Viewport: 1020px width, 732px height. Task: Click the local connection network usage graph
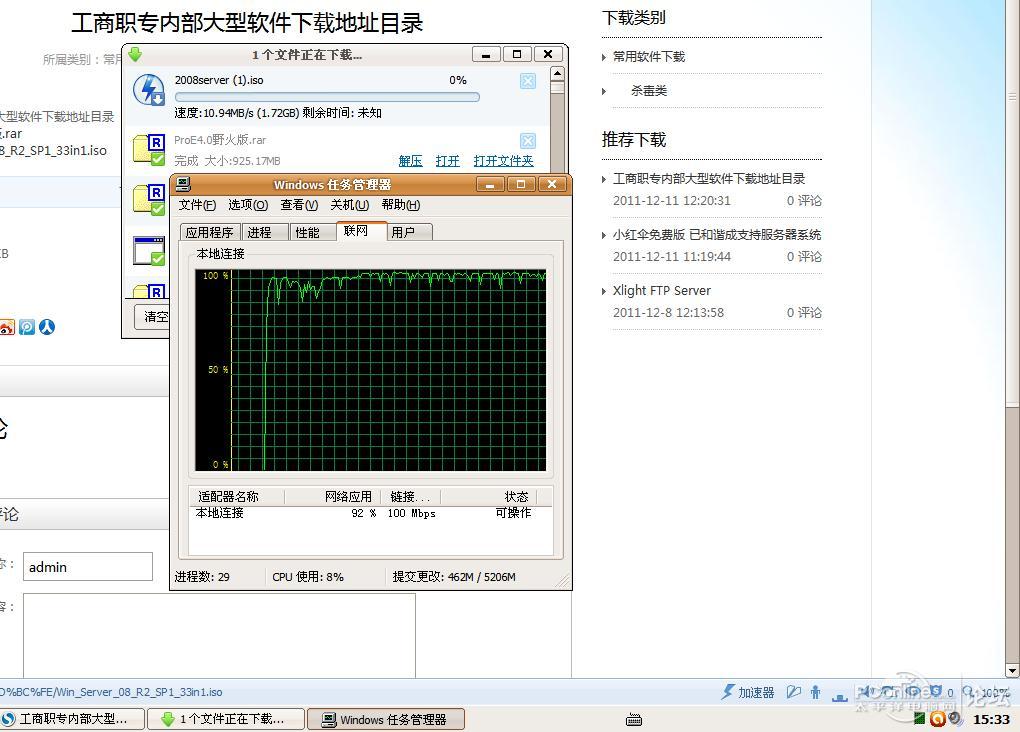tap(370, 370)
